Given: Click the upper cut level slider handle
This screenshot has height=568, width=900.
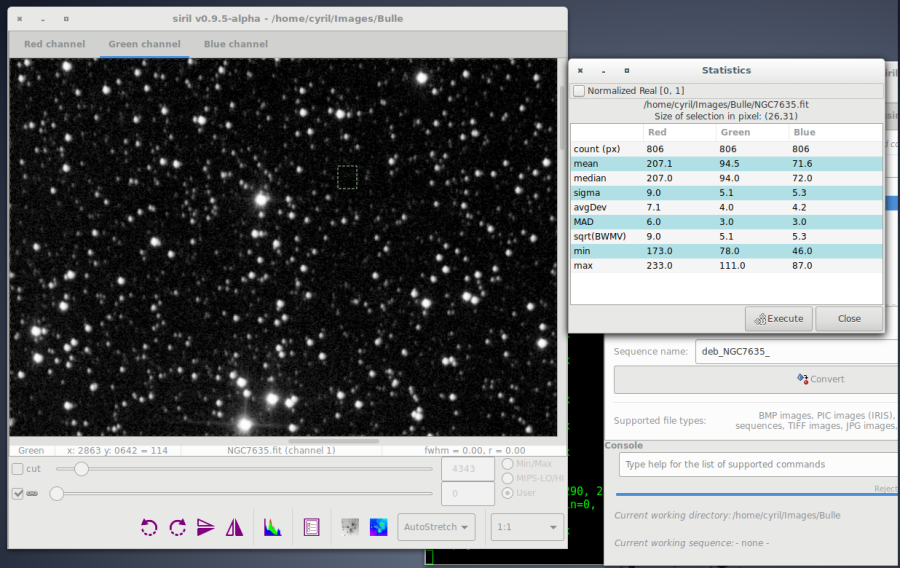Looking at the screenshot, I should tap(82, 469).
